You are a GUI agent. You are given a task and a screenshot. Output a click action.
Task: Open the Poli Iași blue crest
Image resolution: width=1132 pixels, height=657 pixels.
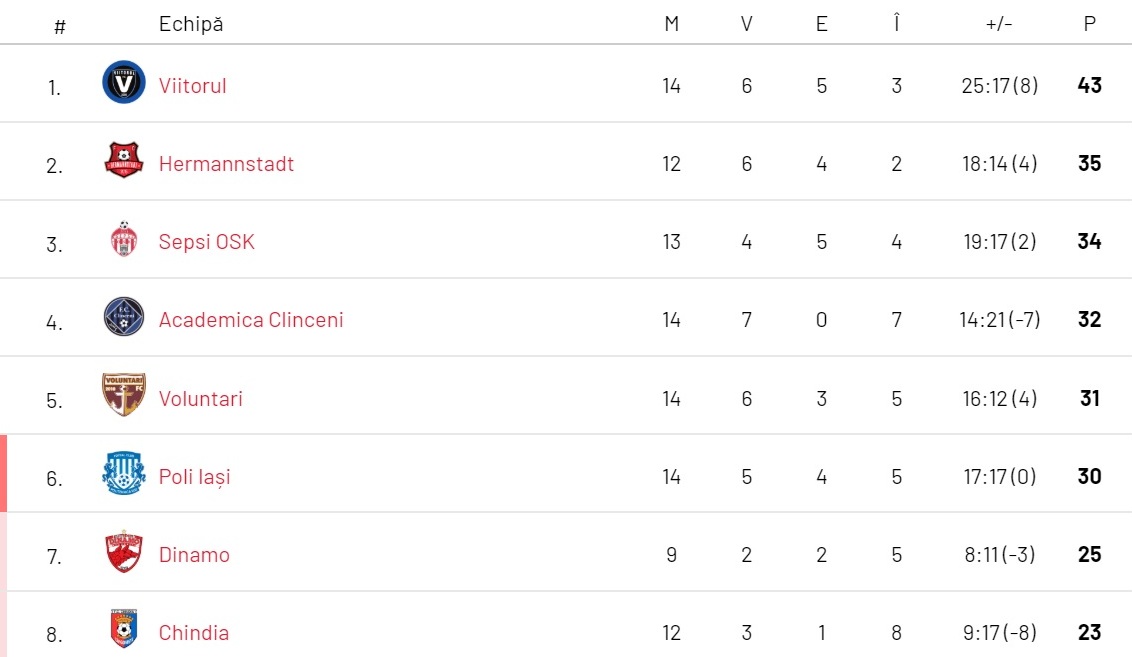click(123, 473)
